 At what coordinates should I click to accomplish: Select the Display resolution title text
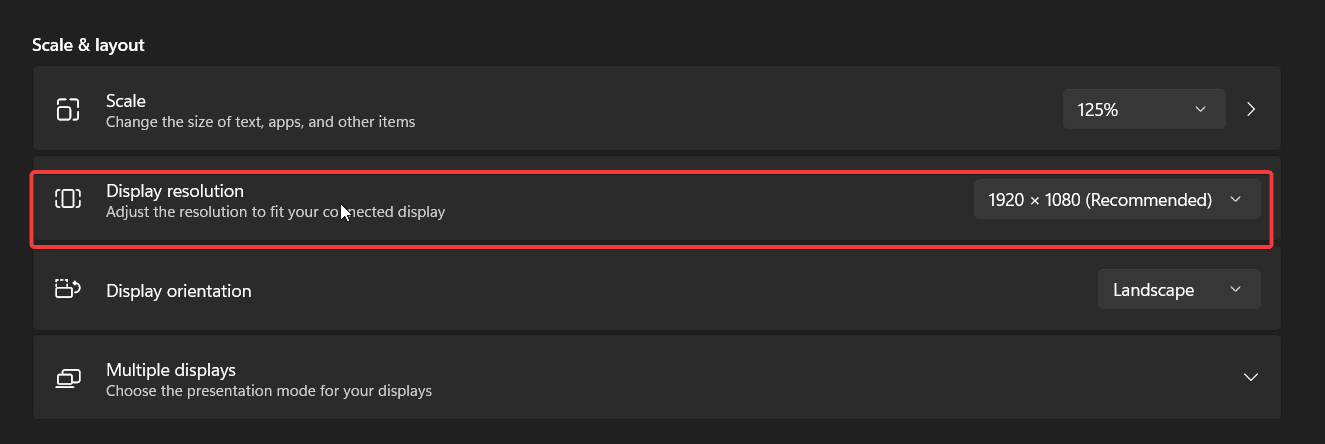(x=175, y=190)
